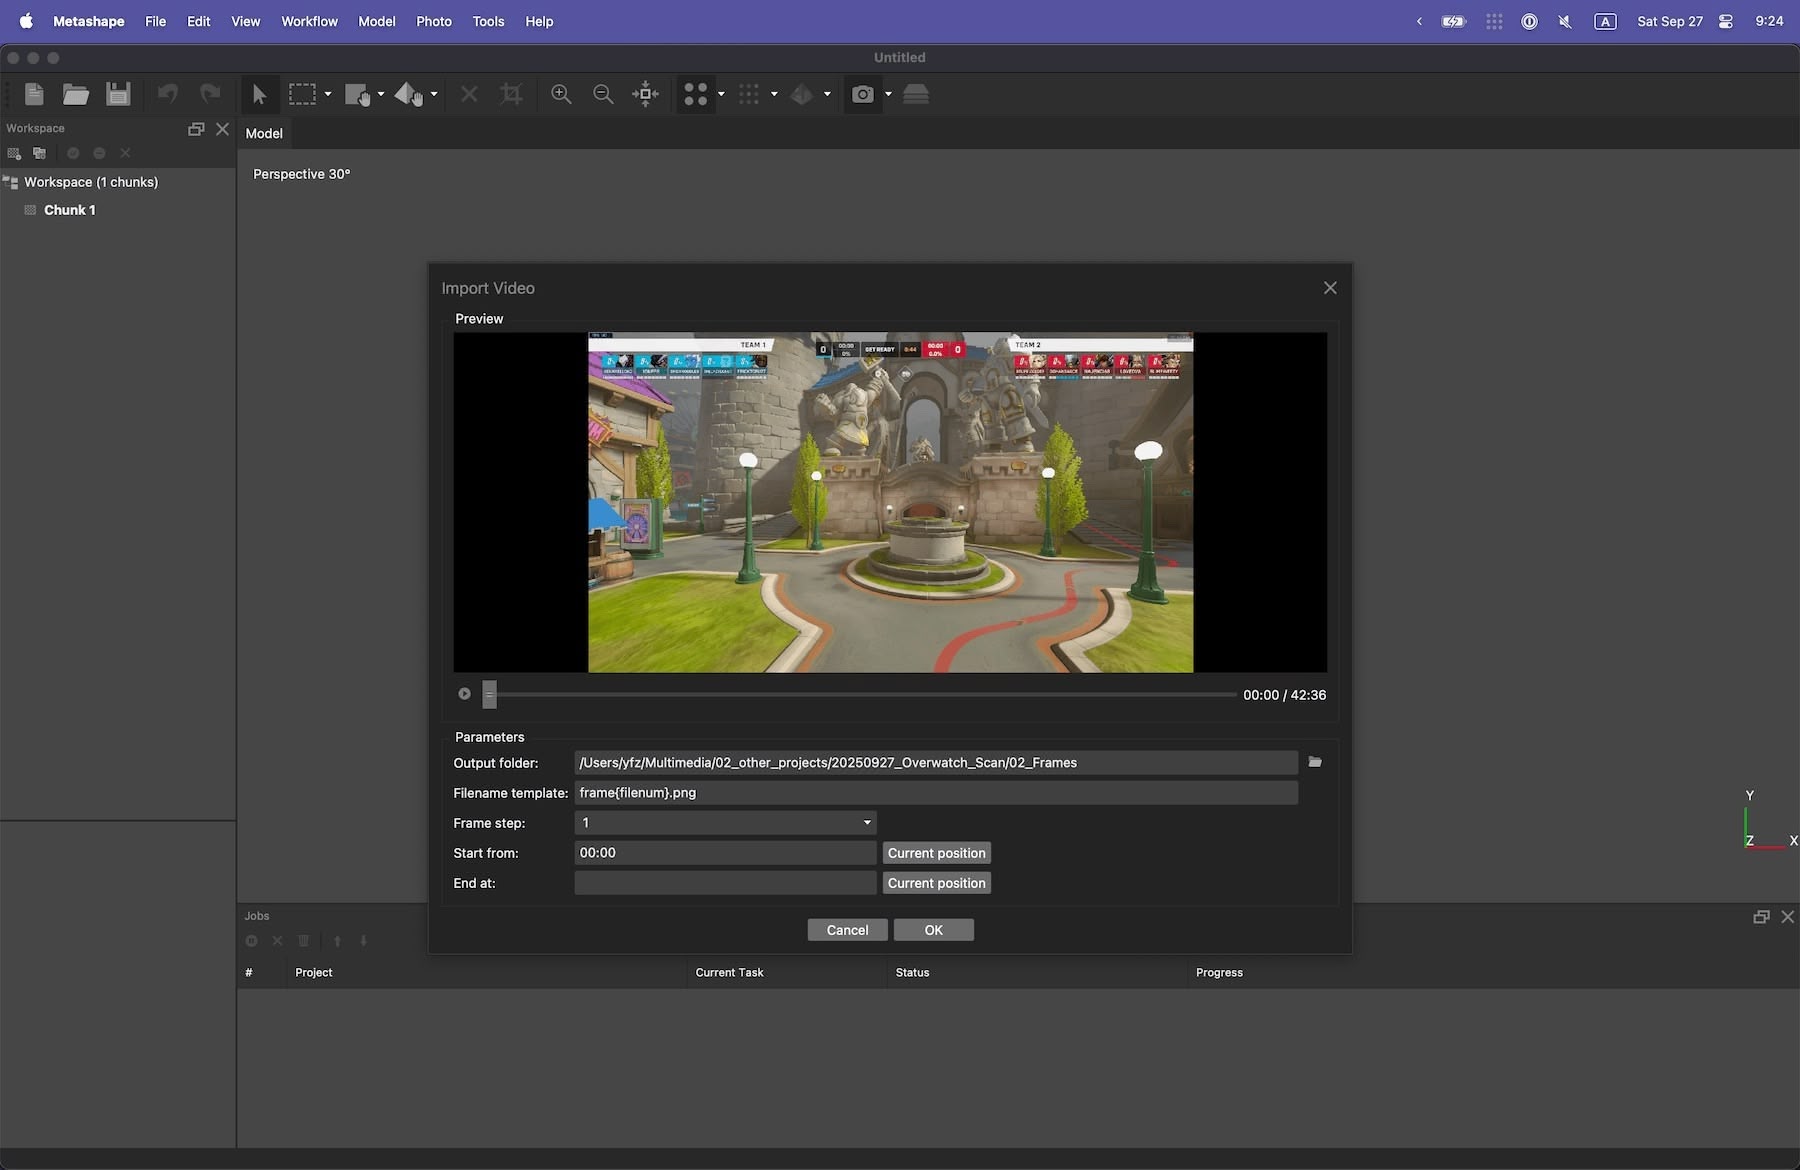Expand the Show Cameras dropdown arrow
1800x1170 pixels.
click(x=888, y=94)
